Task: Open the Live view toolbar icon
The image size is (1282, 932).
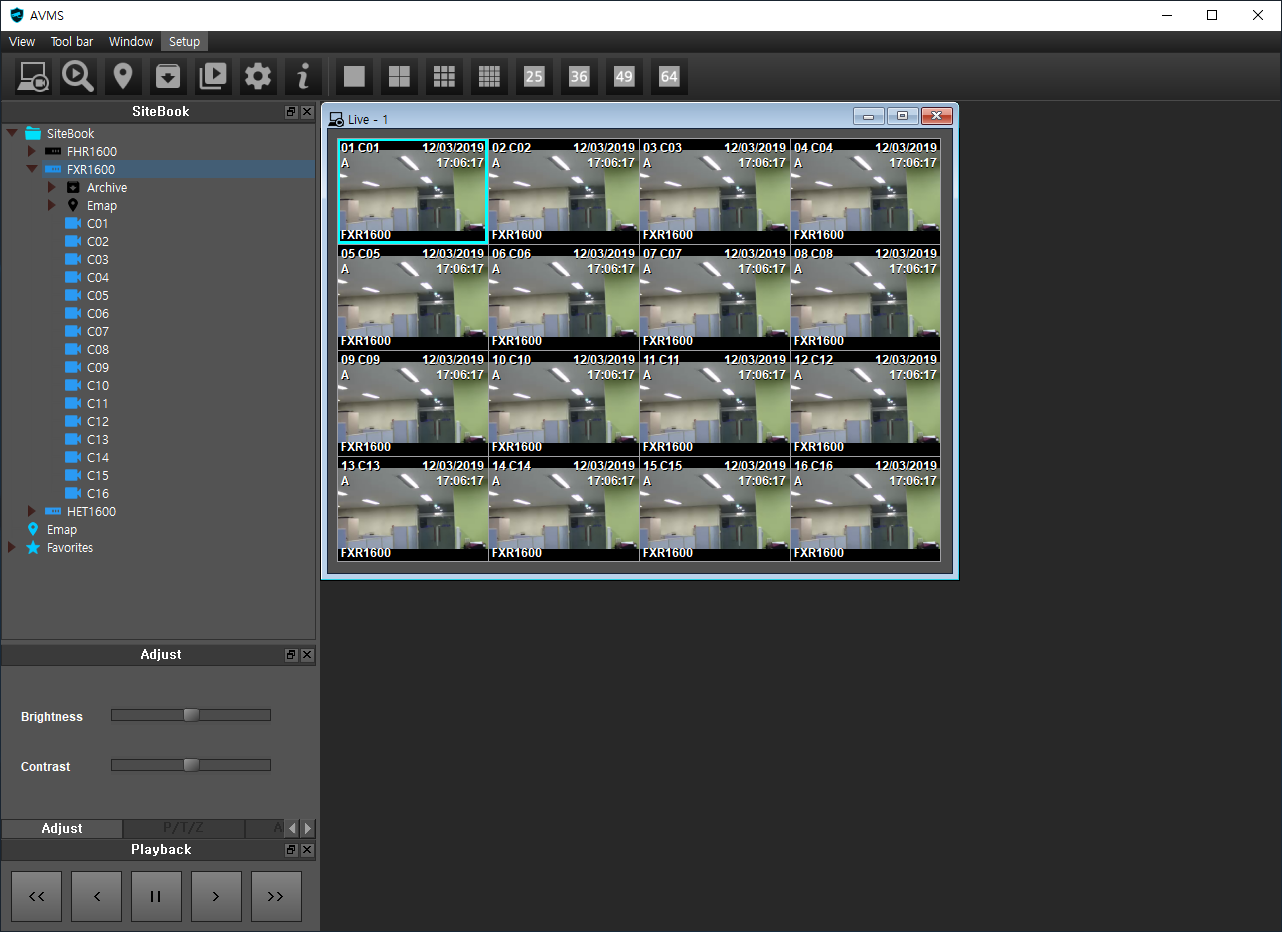Action: [x=34, y=77]
